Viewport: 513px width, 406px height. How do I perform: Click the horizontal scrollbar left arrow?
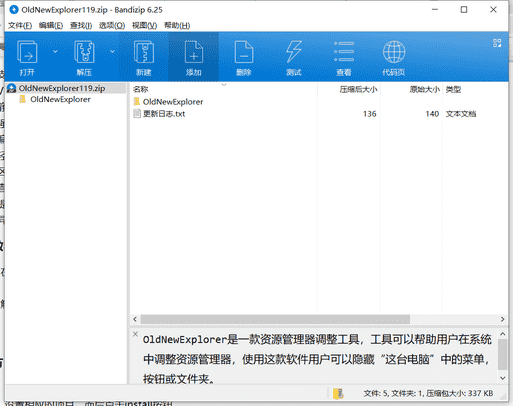coord(135,319)
